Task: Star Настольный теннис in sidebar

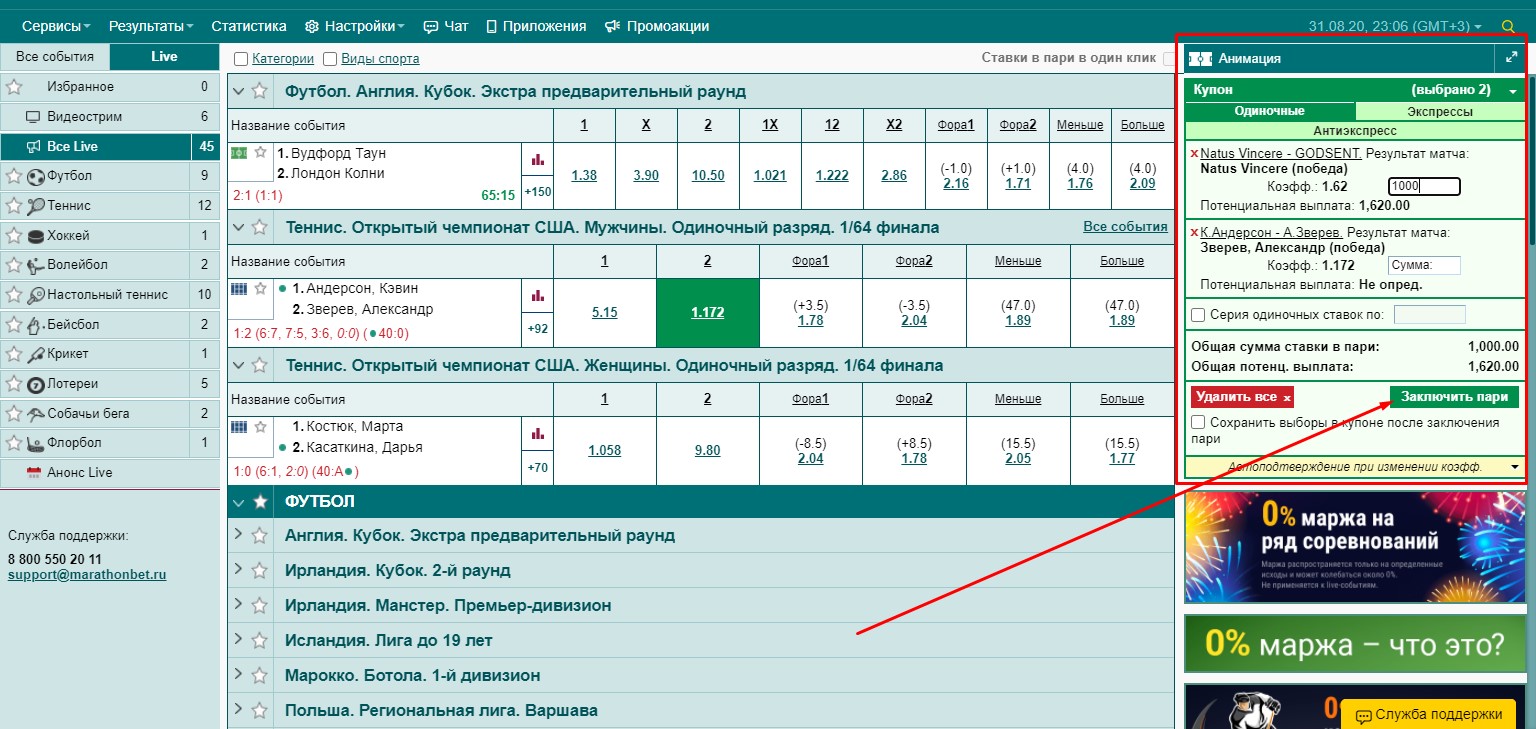Action: 14,295
